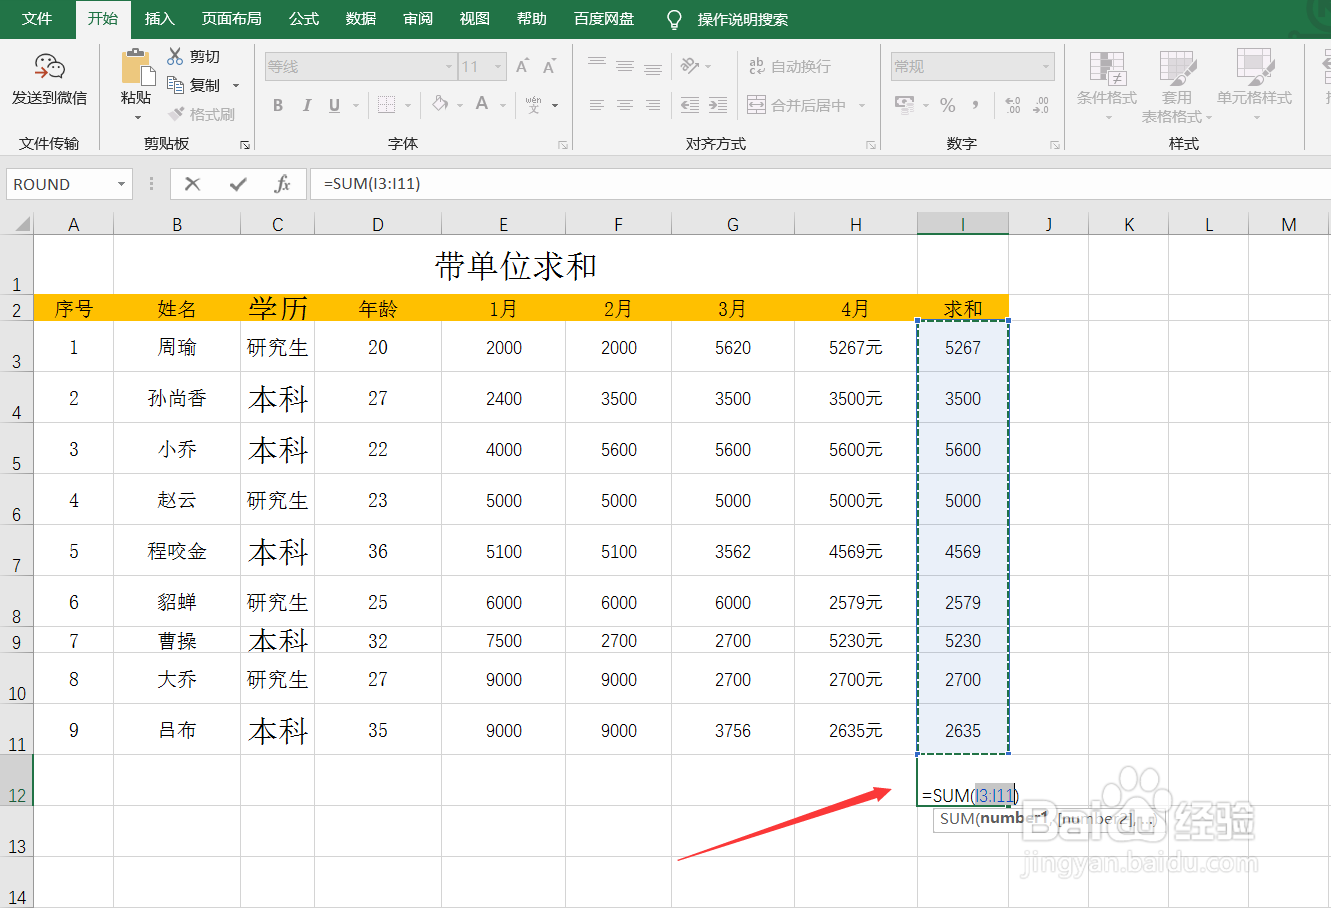Decrease decimal places

click(1041, 104)
